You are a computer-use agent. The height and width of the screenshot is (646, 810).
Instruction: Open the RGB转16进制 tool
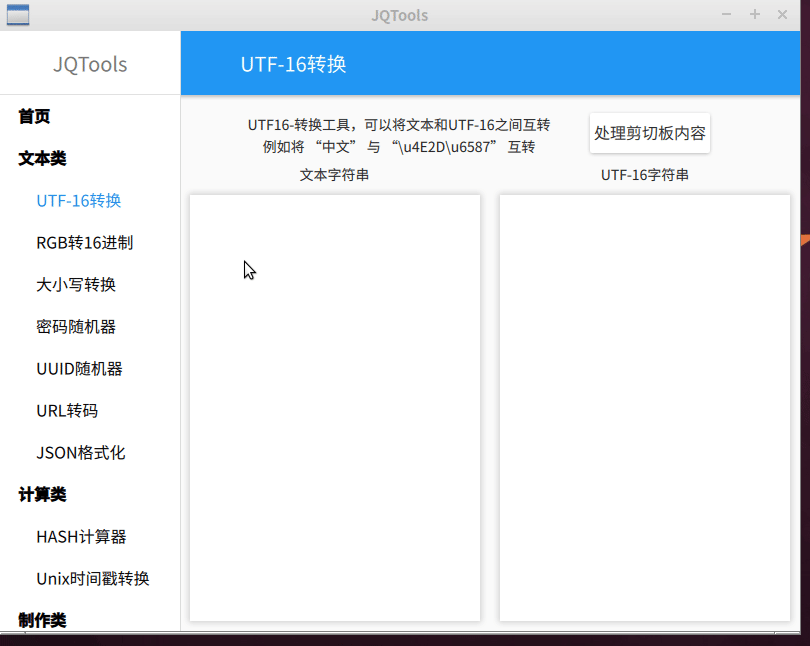(85, 242)
